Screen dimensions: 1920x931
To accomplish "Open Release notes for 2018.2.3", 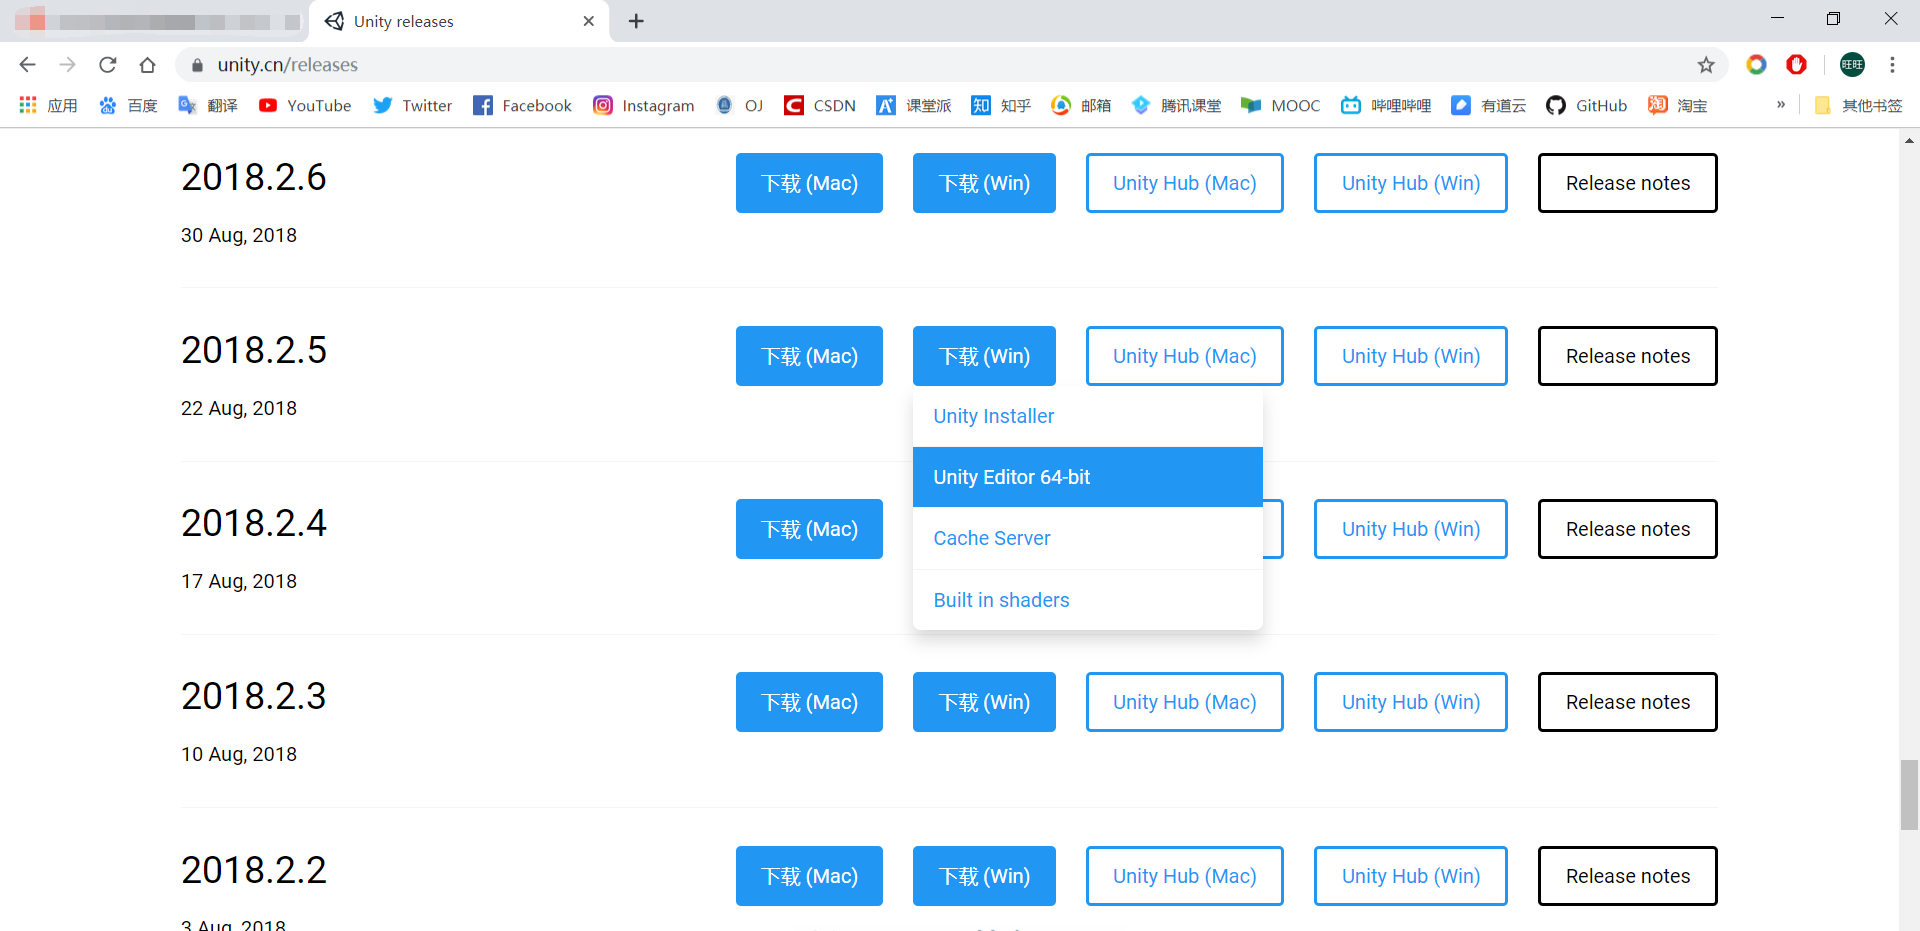I will coord(1628,702).
